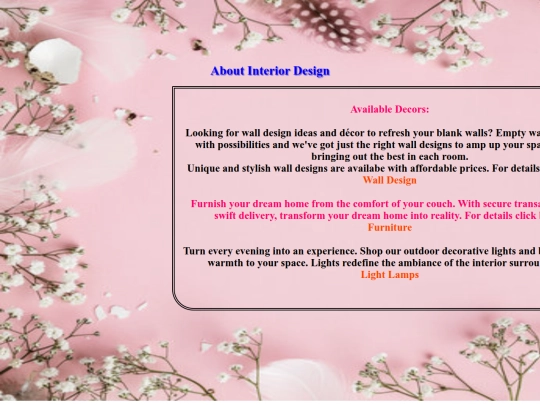Click the line starting 'Looking for wall design ideas'
Image resolution: width=540 pixels, height=405 pixels.
click(363, 133)
